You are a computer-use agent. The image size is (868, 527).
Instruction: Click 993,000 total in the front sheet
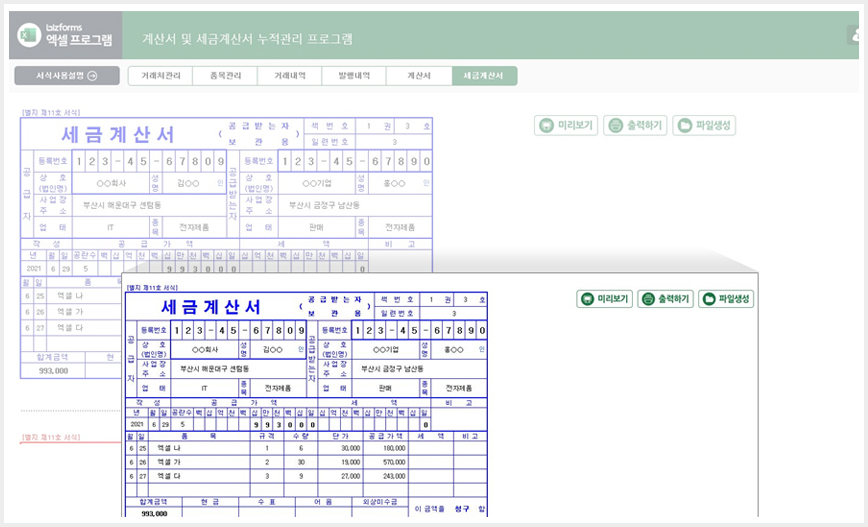point(154,513)
